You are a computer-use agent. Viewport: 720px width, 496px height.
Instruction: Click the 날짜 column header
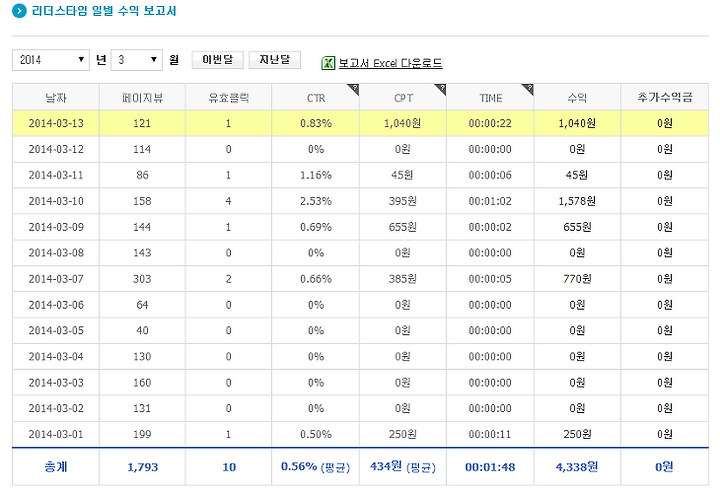56,97
